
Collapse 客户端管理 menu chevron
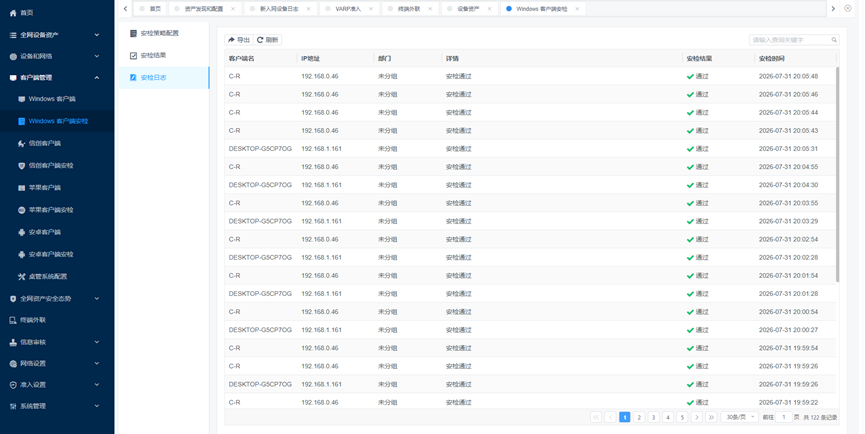coord(97,78)
